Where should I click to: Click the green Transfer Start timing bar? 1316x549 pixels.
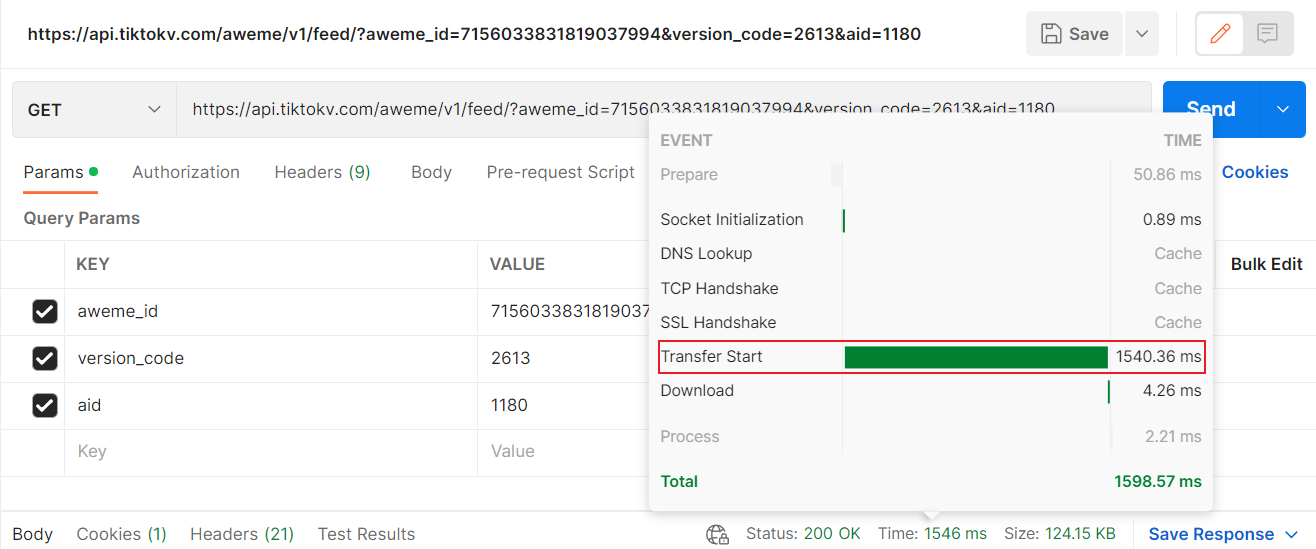975,357
